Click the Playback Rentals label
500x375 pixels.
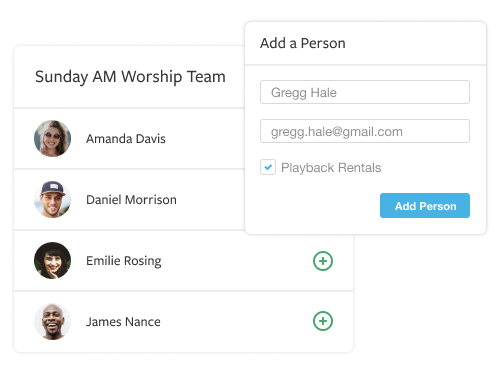pos(331,168)
